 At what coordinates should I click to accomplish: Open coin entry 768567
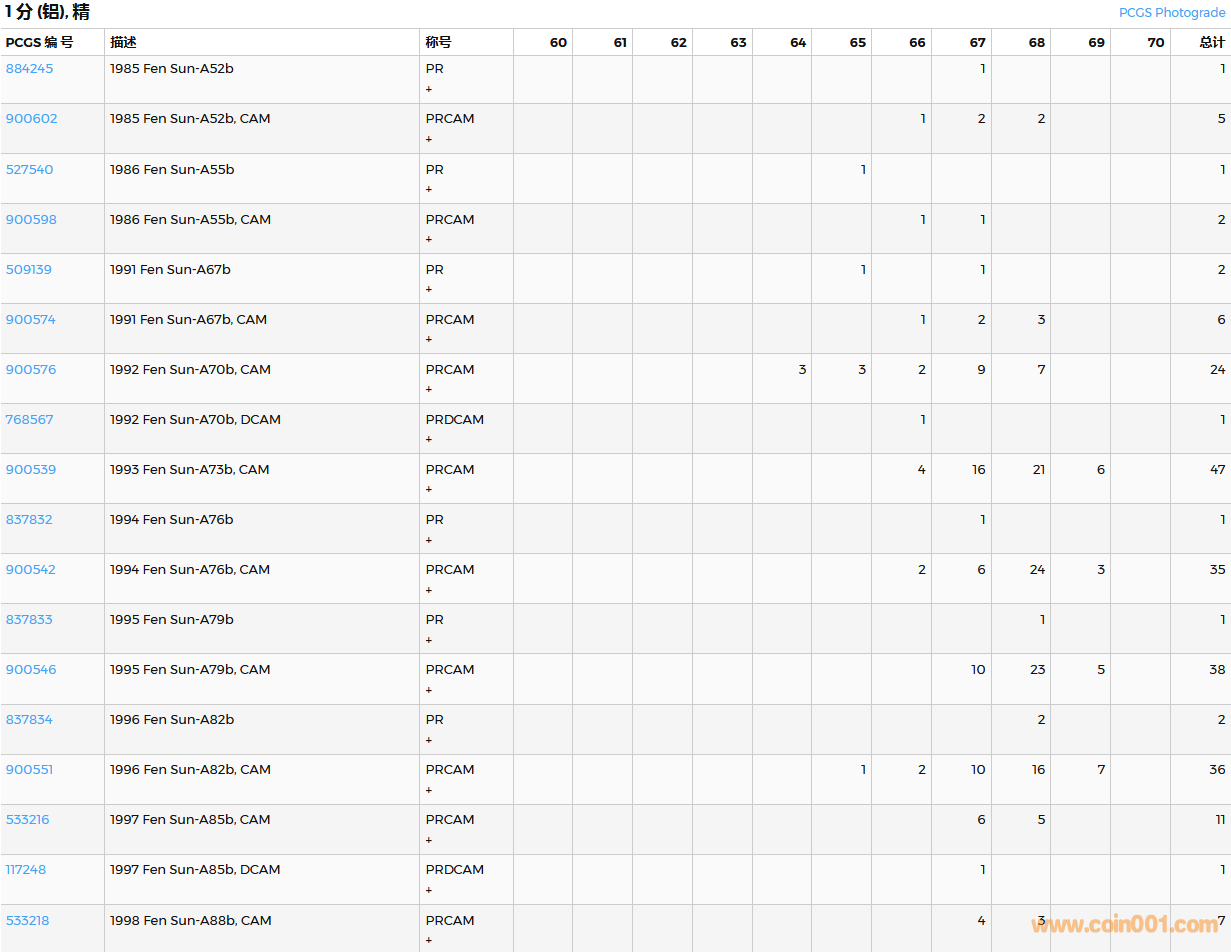(30, 419)
